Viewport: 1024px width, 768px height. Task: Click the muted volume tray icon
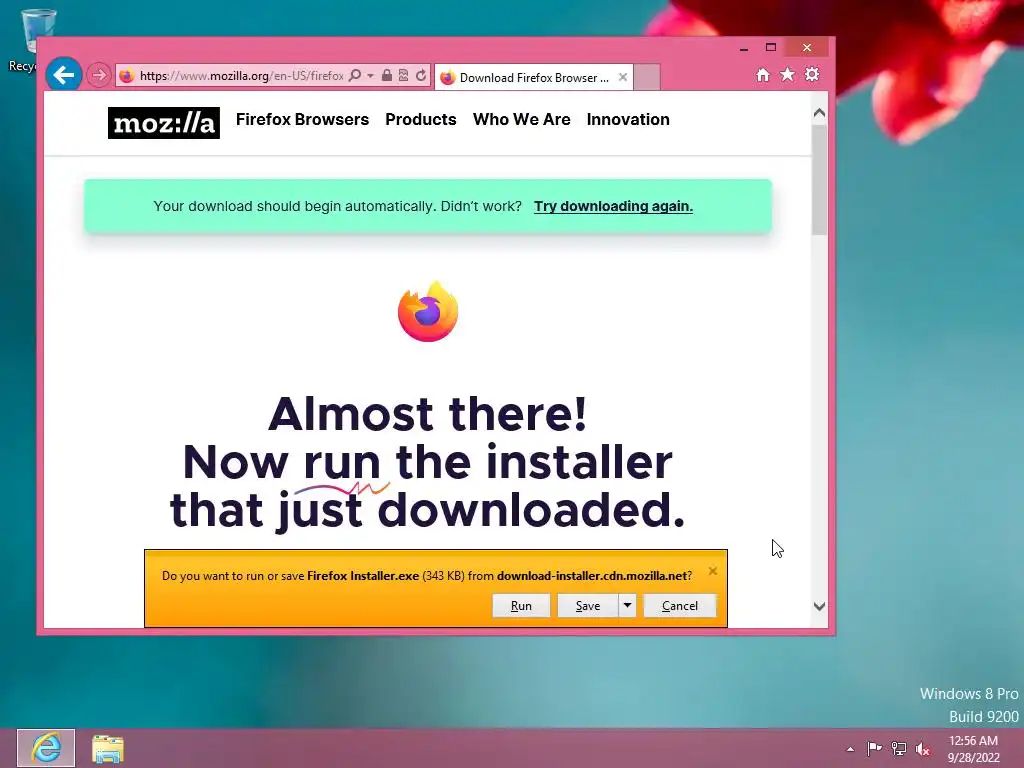pos(923,748)
